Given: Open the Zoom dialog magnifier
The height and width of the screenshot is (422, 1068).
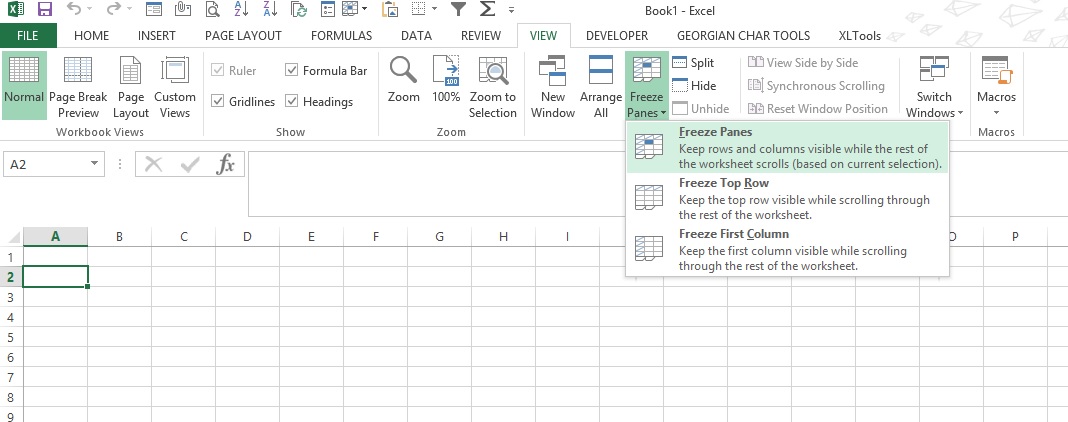Looking at the screenshot, I should tap(403, 80).
